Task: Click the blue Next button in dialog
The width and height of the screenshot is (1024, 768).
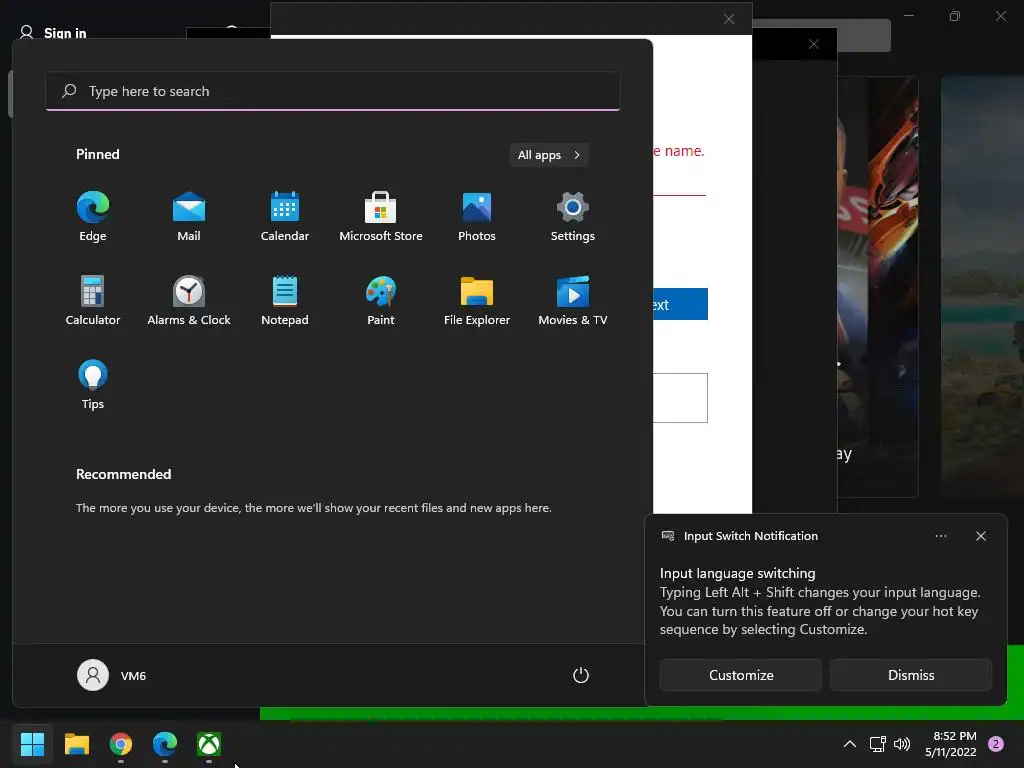Action: tap(680, 304)
